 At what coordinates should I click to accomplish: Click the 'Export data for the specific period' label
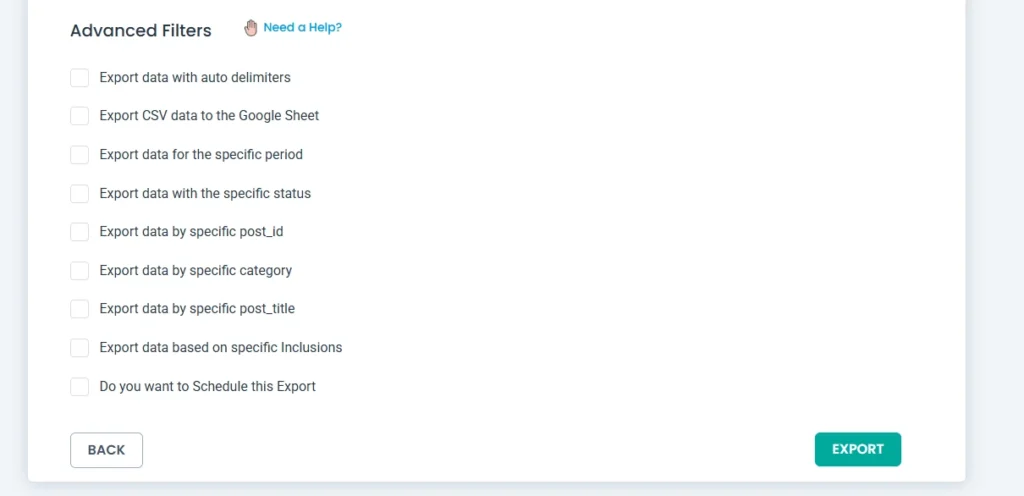click(201, 155)
